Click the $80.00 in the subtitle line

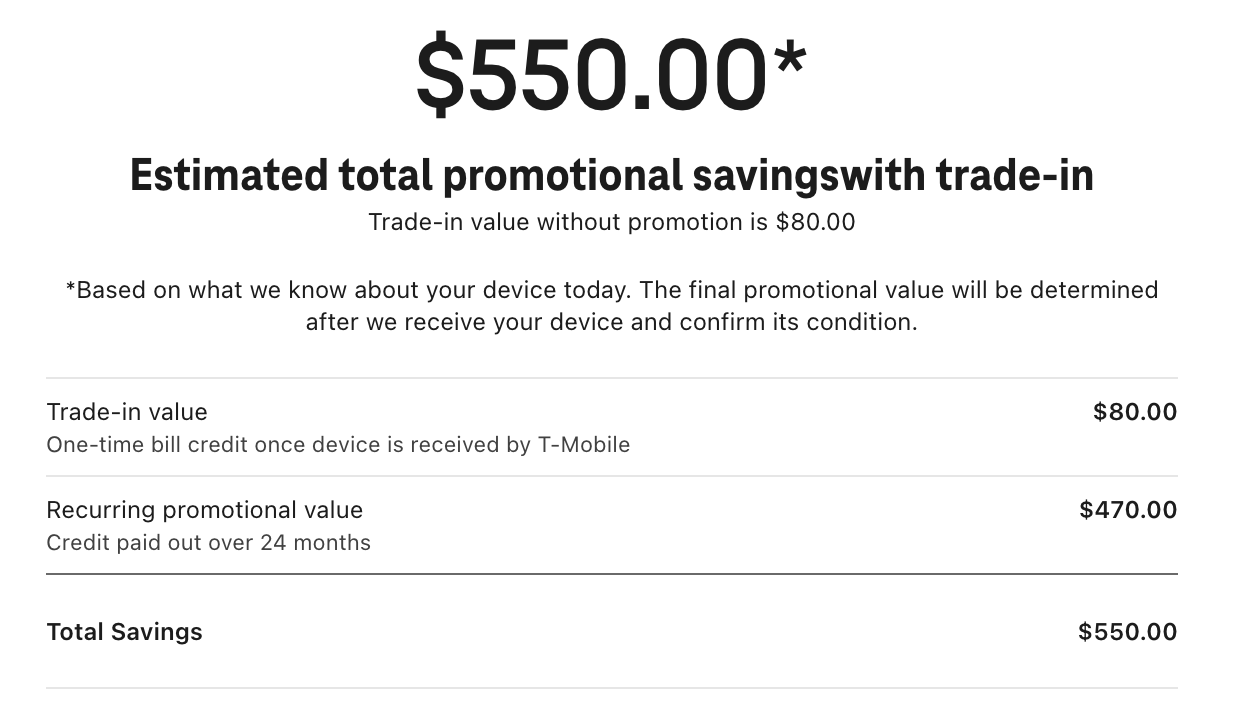point(816,222)
